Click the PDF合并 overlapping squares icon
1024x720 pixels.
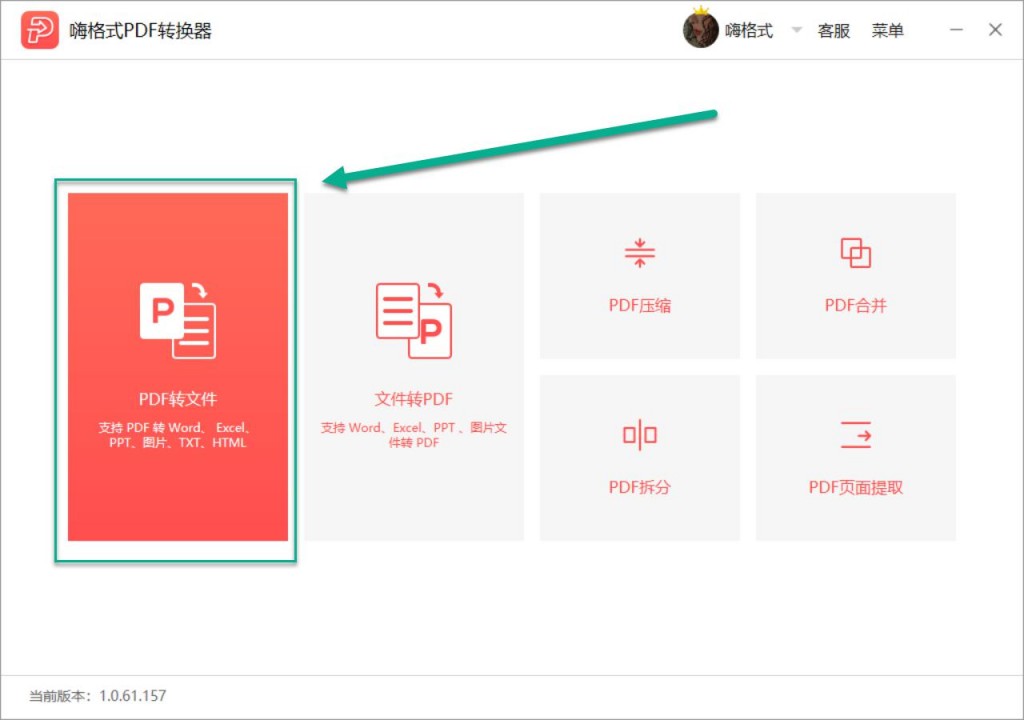point(856,253)
